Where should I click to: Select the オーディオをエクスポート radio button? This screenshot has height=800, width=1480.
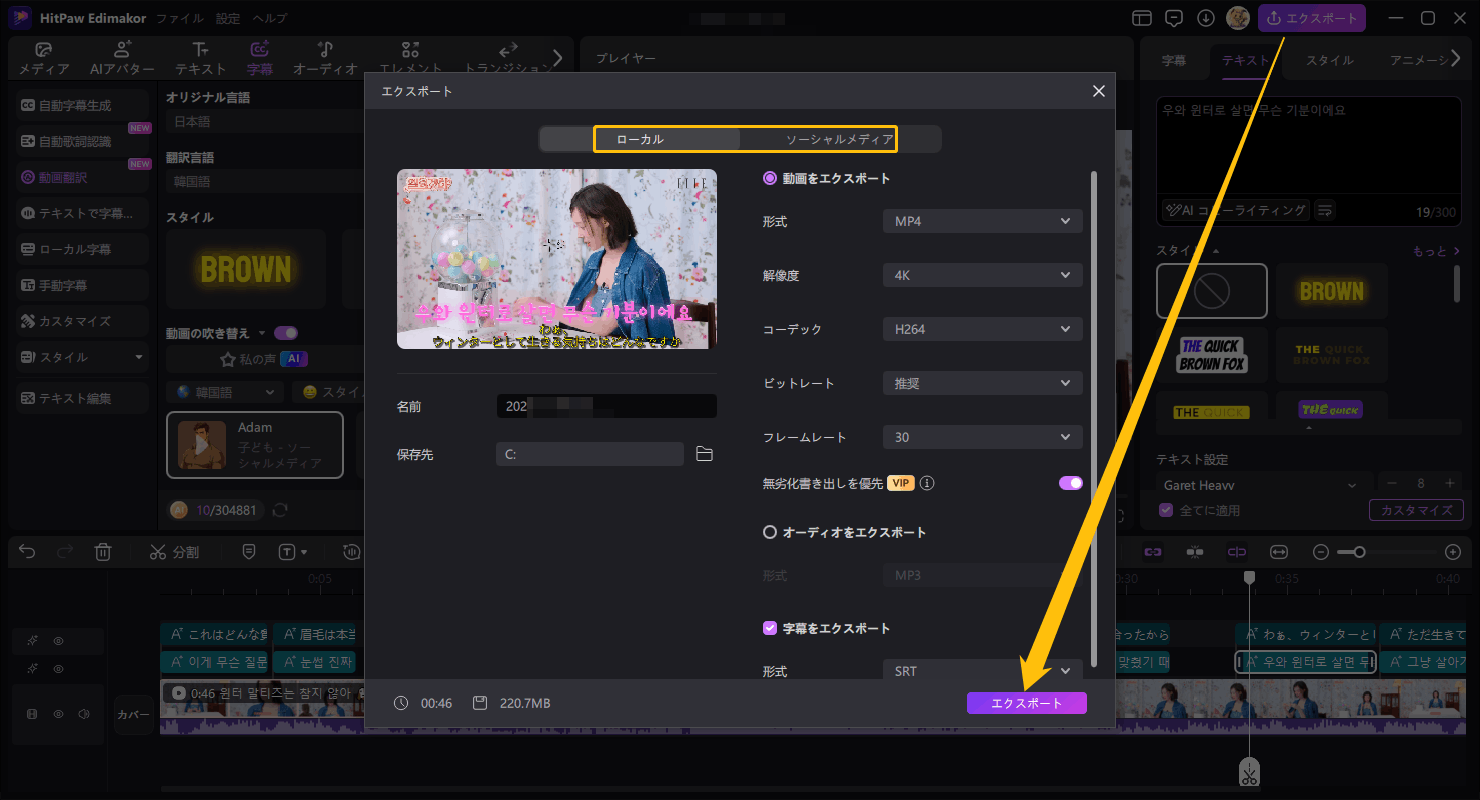pyautogui.click(x=770, y=532)
